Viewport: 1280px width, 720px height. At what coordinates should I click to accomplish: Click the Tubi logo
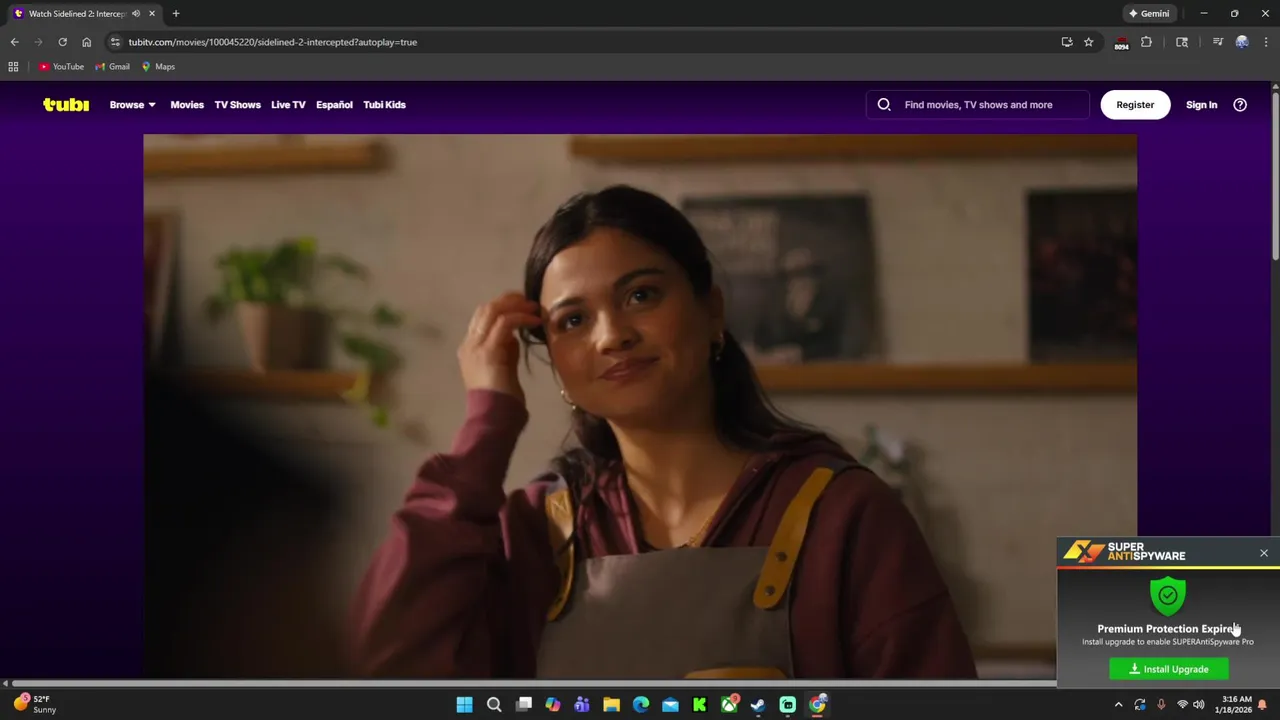pyautogui.click(x=66, y=104)
